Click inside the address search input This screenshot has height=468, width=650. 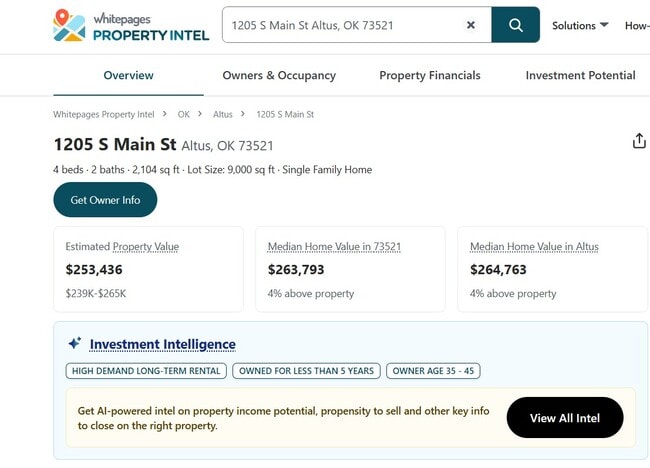[340, 25]
